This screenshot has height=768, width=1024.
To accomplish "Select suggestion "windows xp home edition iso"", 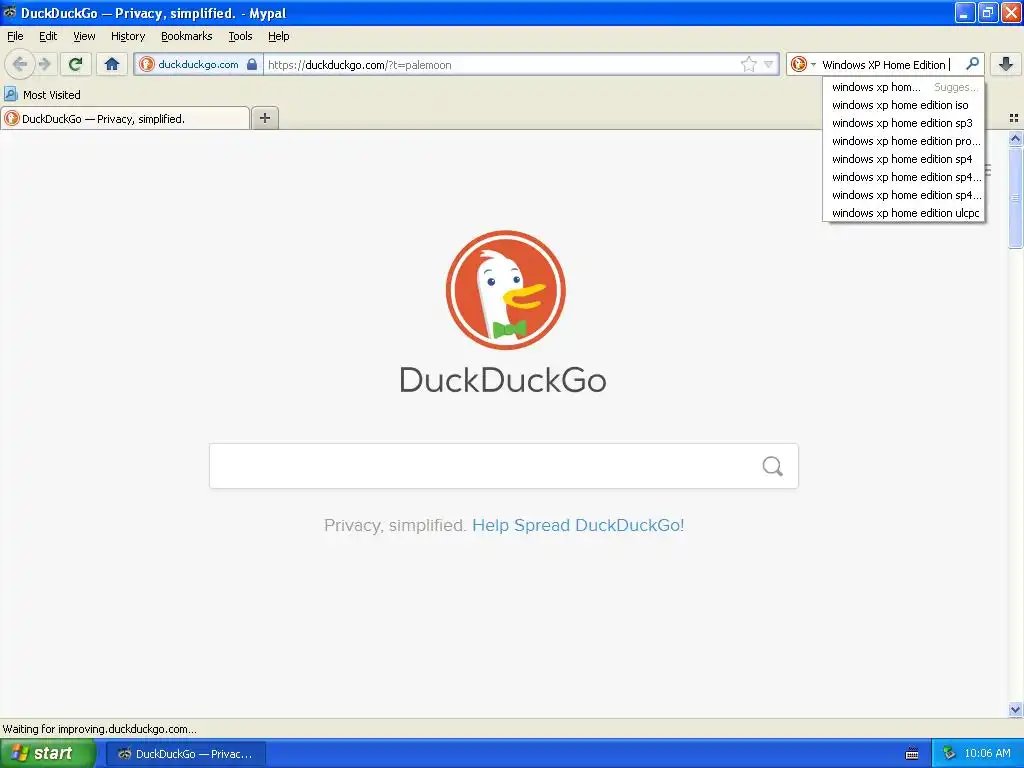I will [x=904, y=105].
